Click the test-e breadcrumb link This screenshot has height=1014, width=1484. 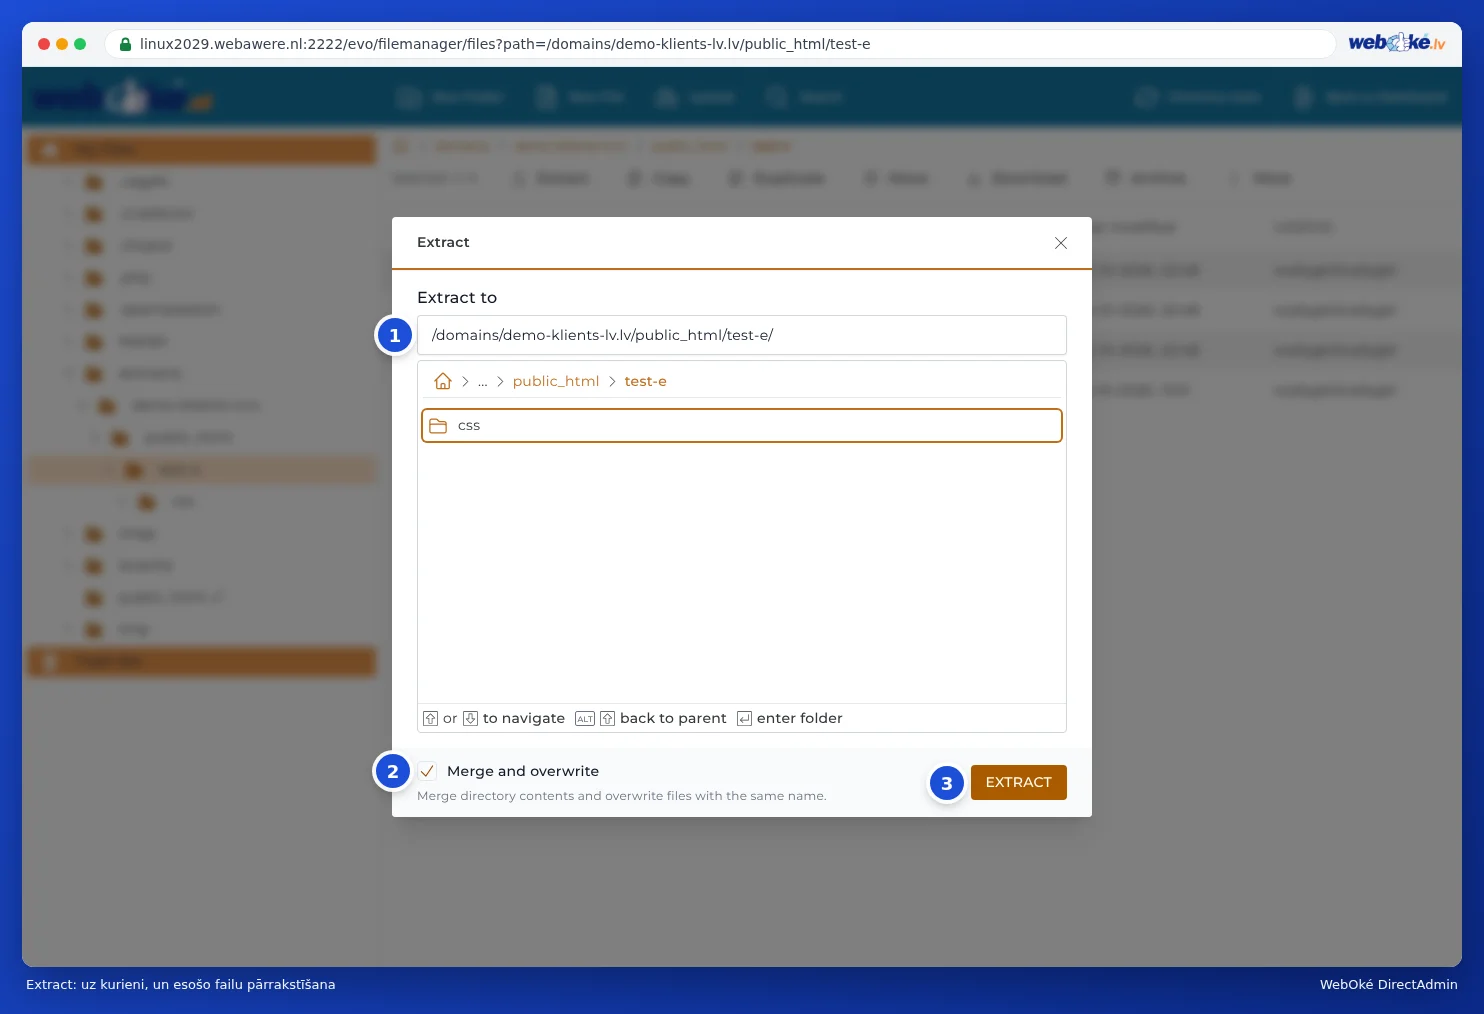point(645,381)
